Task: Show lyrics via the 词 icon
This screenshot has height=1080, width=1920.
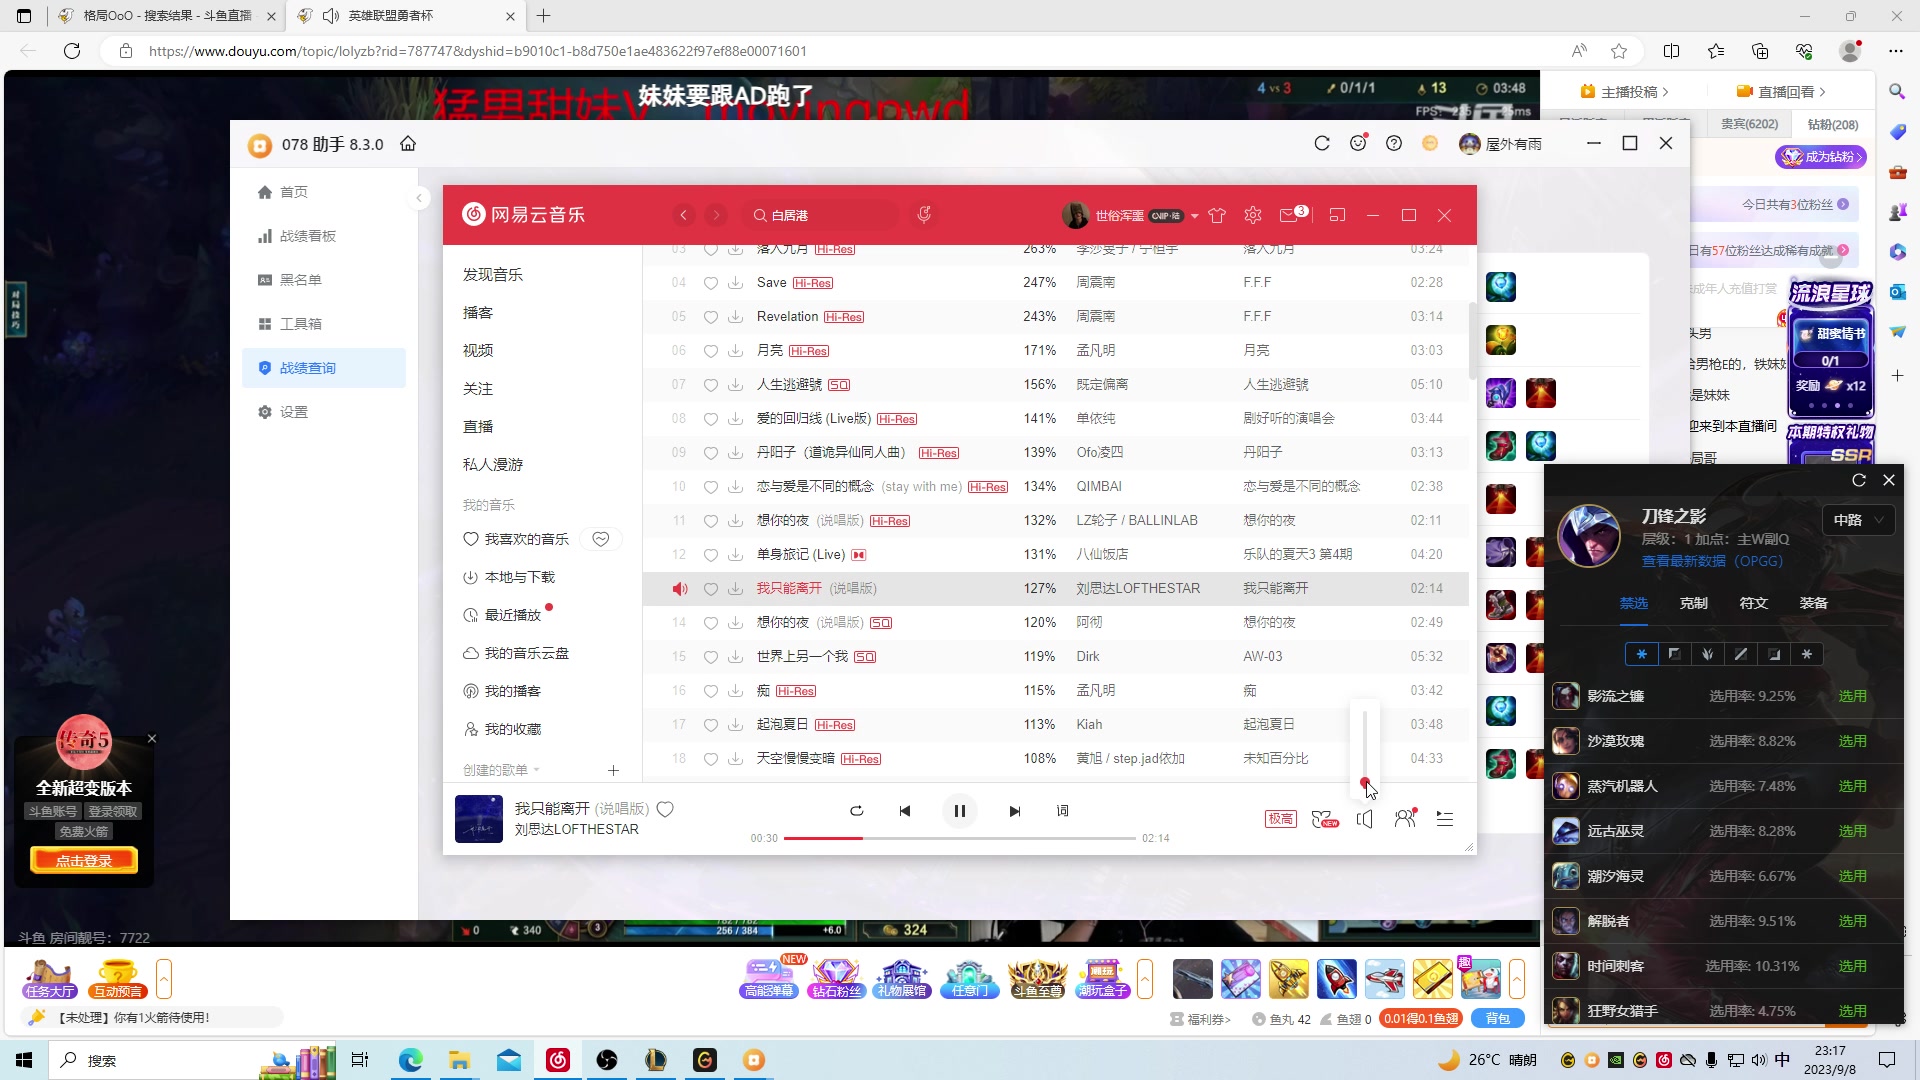Action: (1062, 811)
